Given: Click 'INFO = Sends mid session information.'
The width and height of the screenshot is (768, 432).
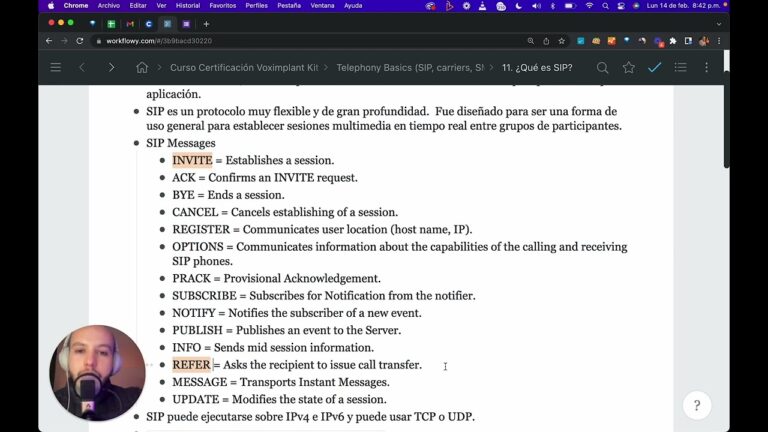Looking at the screenshot, I should coord(273,347).
